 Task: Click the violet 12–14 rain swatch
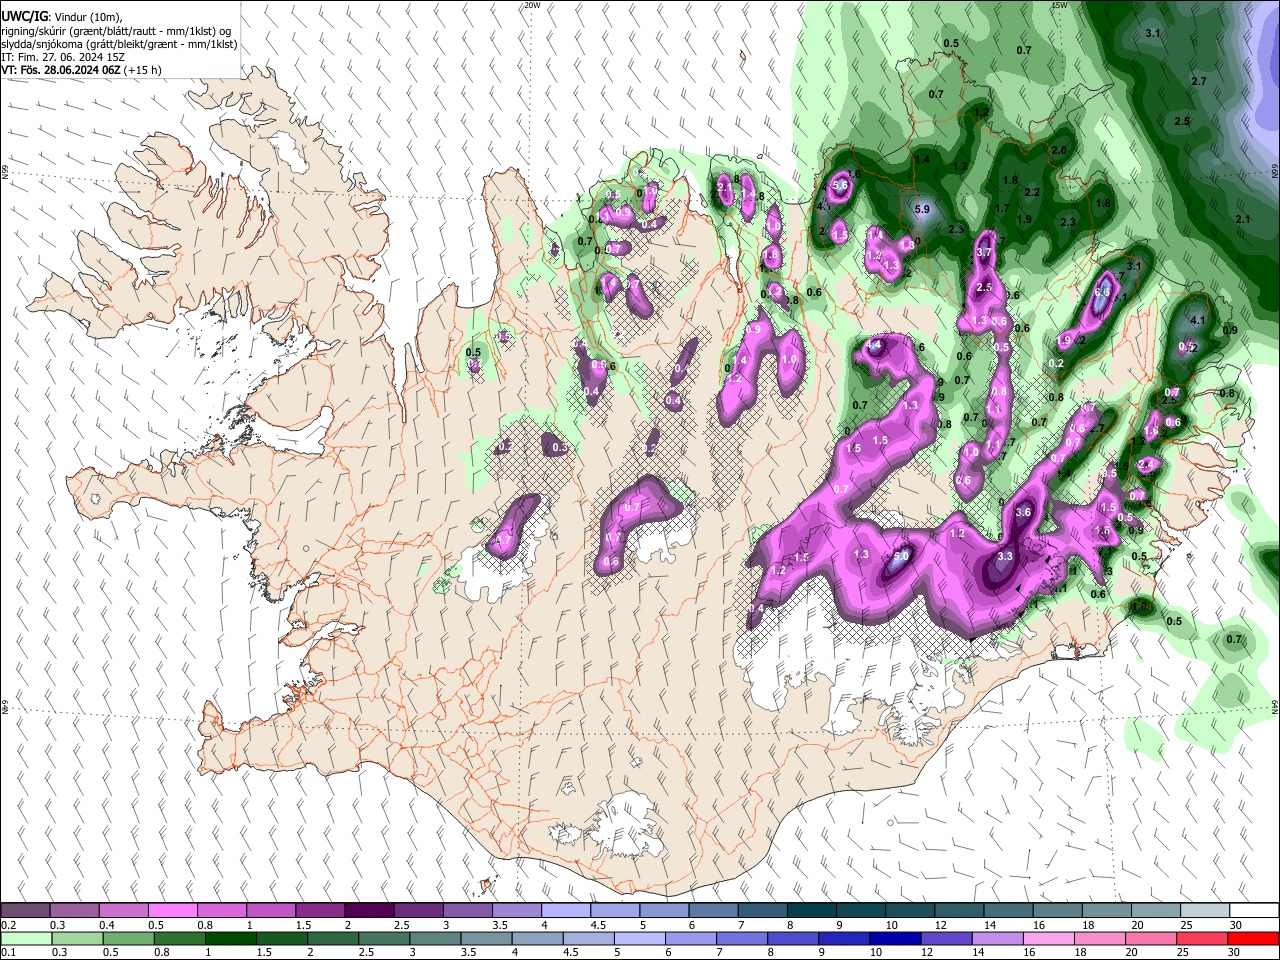(x=946, y=938)
